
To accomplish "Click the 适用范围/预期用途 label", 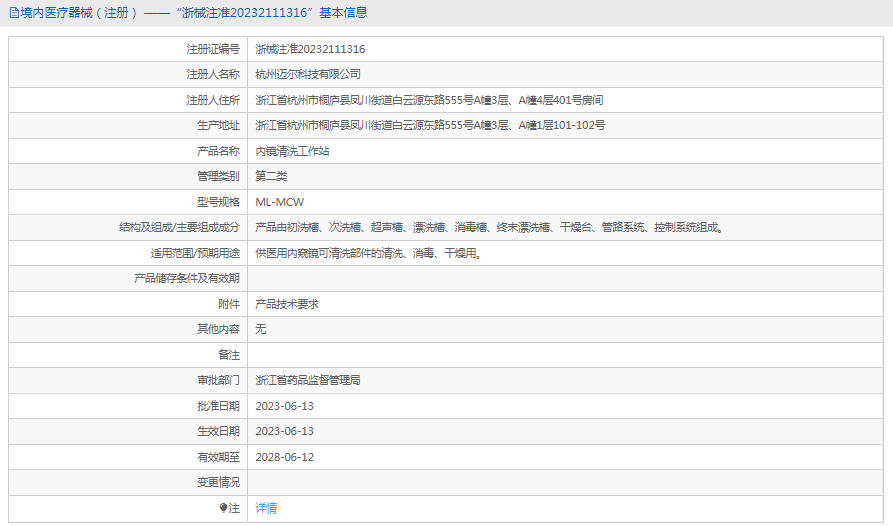I will tap(195, 253).
